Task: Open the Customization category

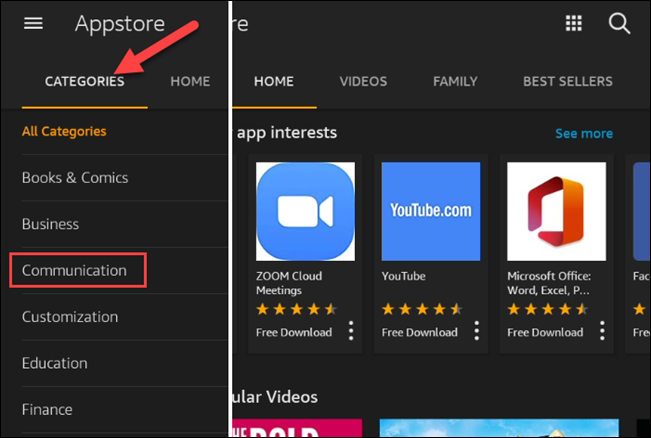Action: click(70, 317)
